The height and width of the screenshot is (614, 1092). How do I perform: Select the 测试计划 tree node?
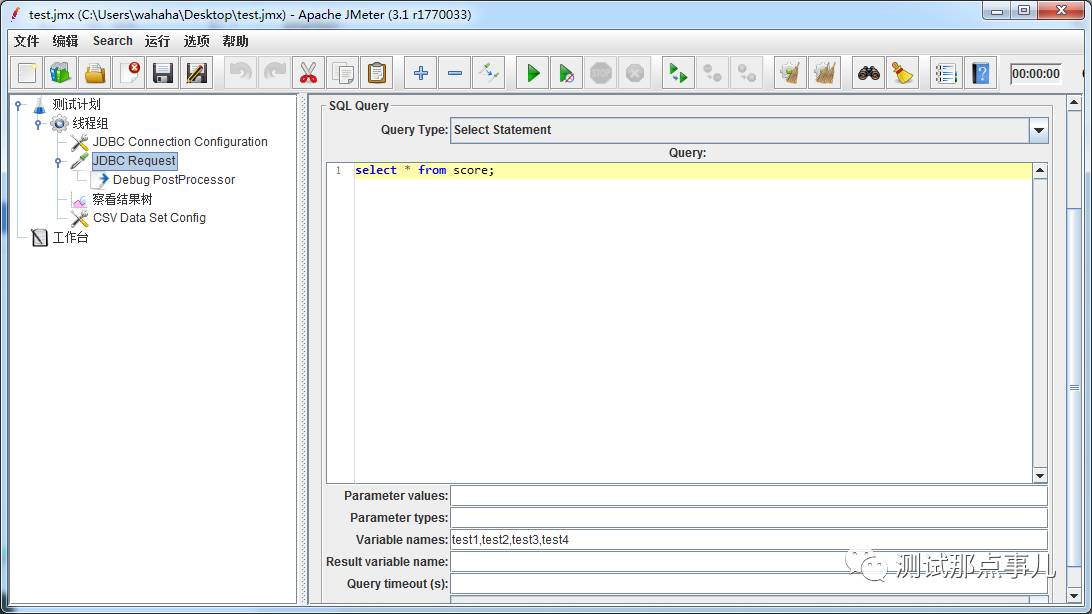(77, 104)
